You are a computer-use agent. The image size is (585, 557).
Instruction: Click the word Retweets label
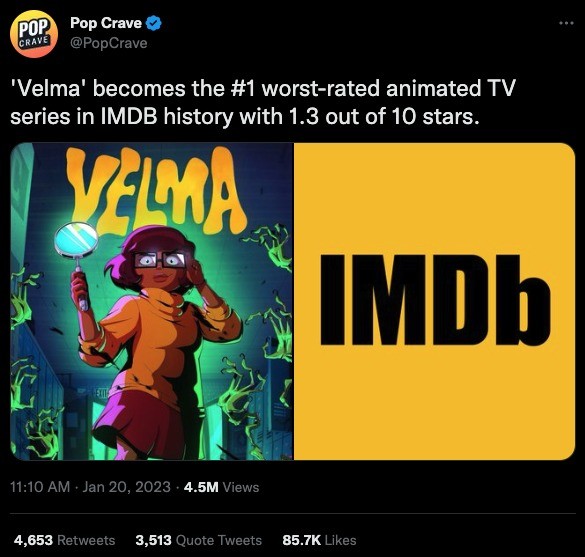87,540
